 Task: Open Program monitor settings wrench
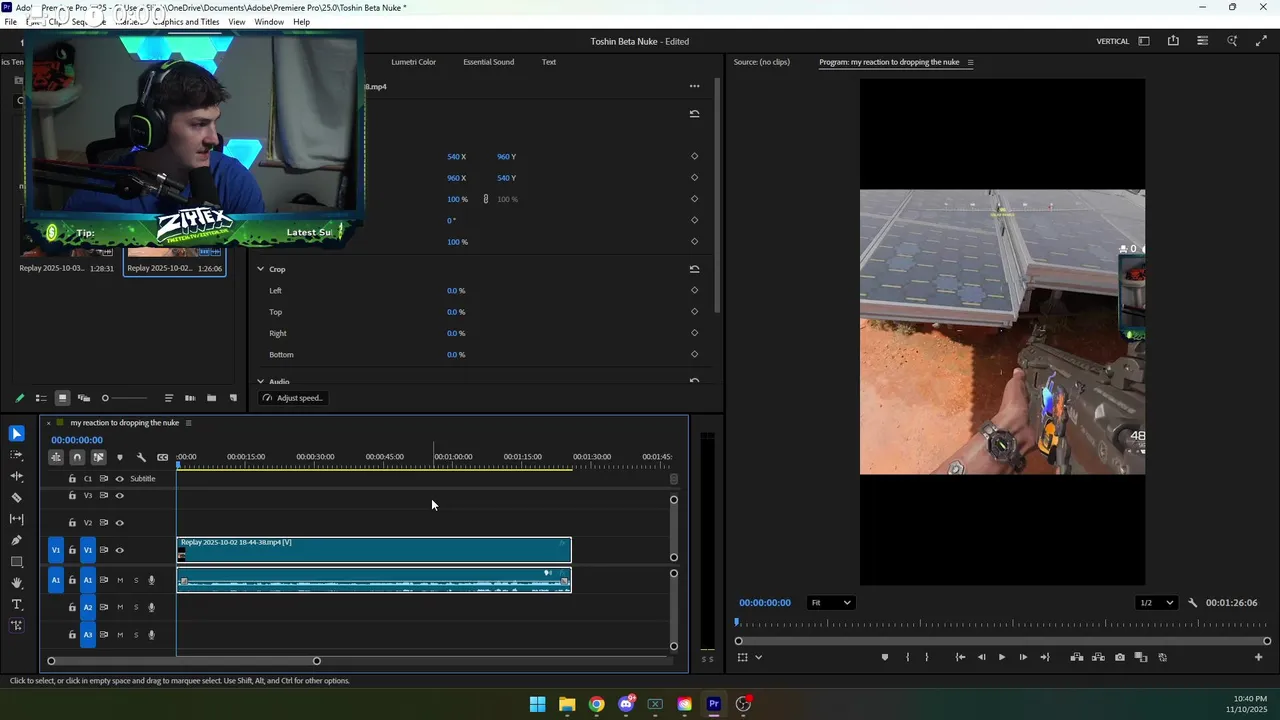point(1192,603)
